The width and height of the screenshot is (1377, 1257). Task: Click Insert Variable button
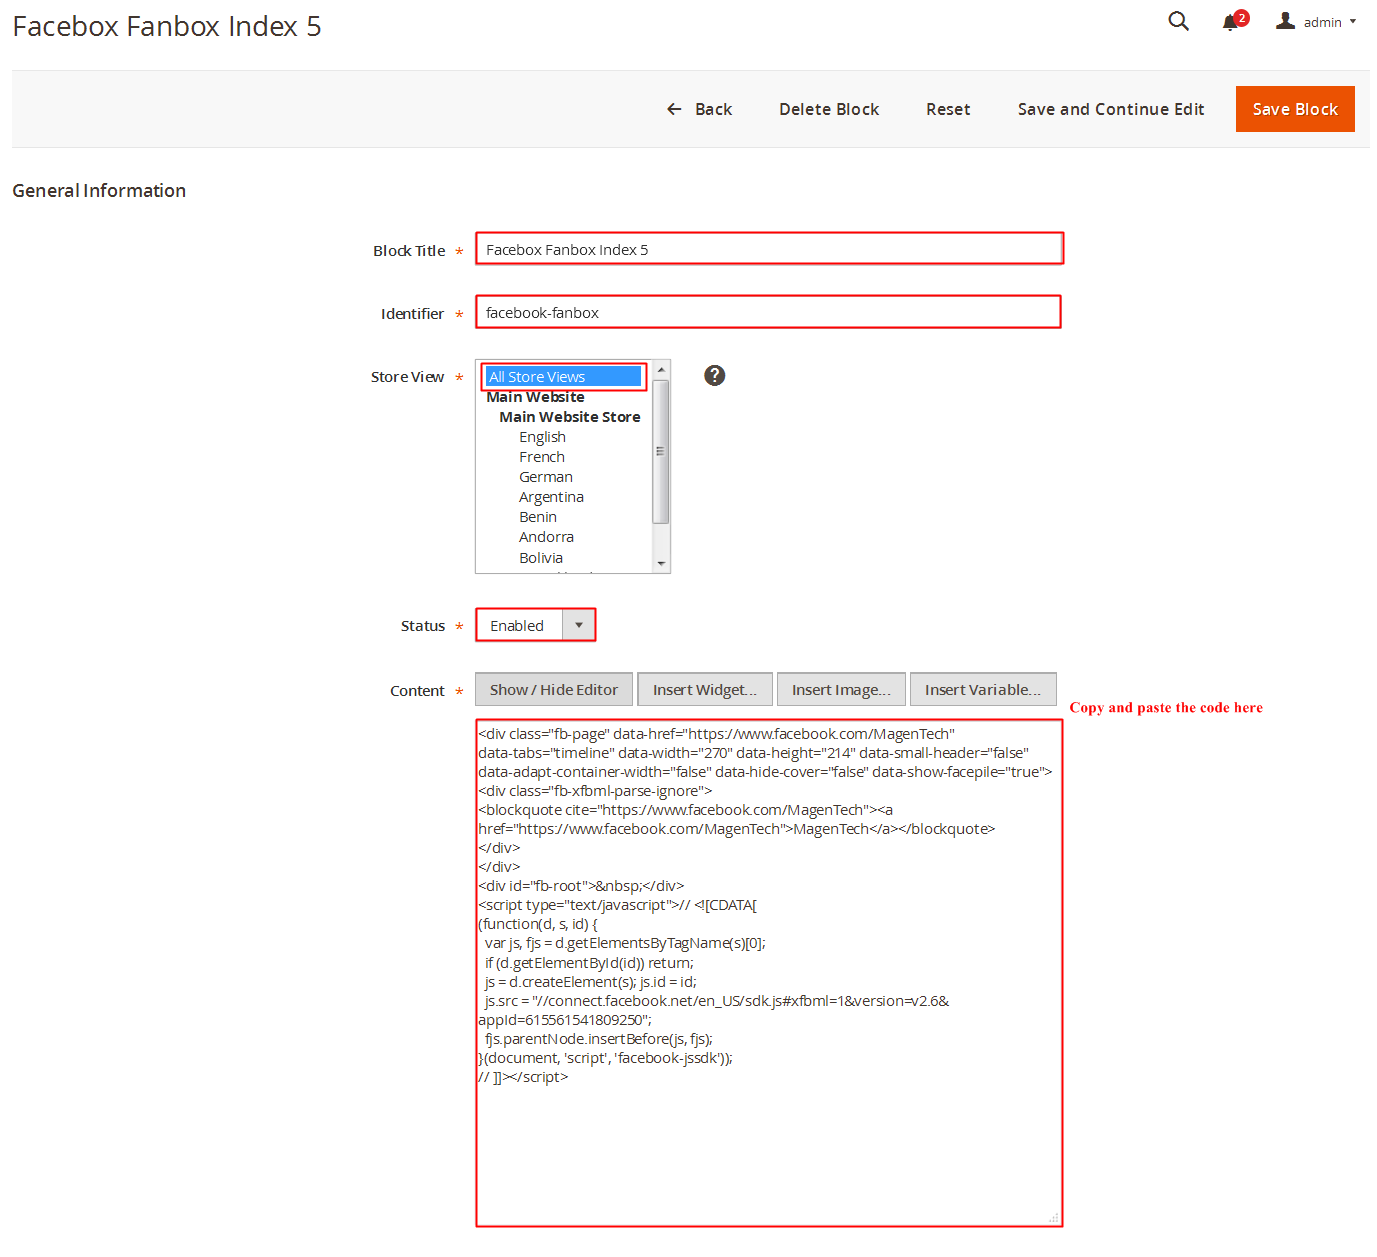983,689
